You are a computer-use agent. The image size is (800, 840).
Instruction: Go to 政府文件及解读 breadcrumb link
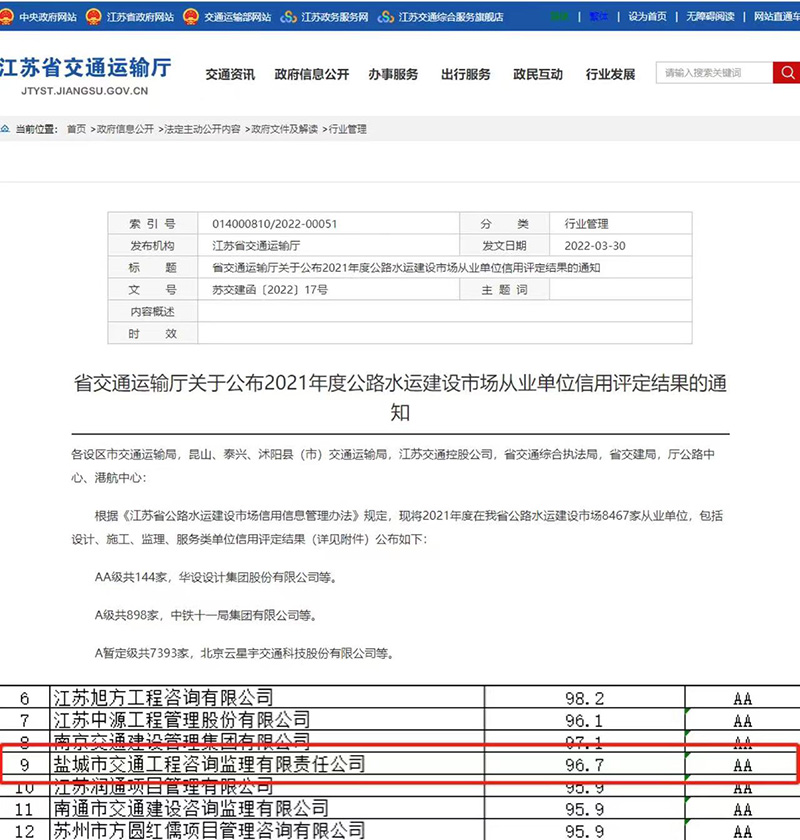pos(285,129)
